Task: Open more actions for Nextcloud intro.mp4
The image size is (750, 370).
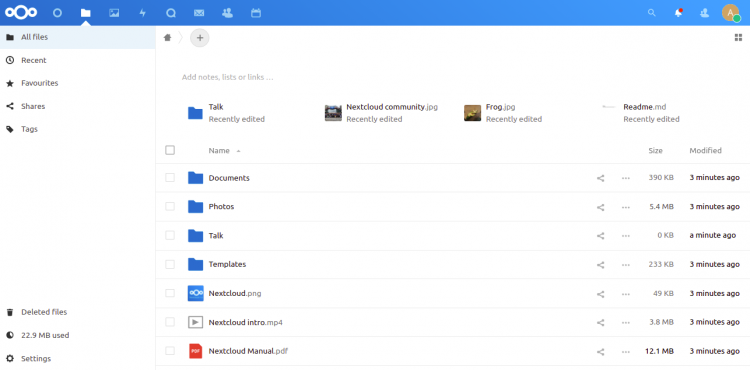Action: pos(626,323)
